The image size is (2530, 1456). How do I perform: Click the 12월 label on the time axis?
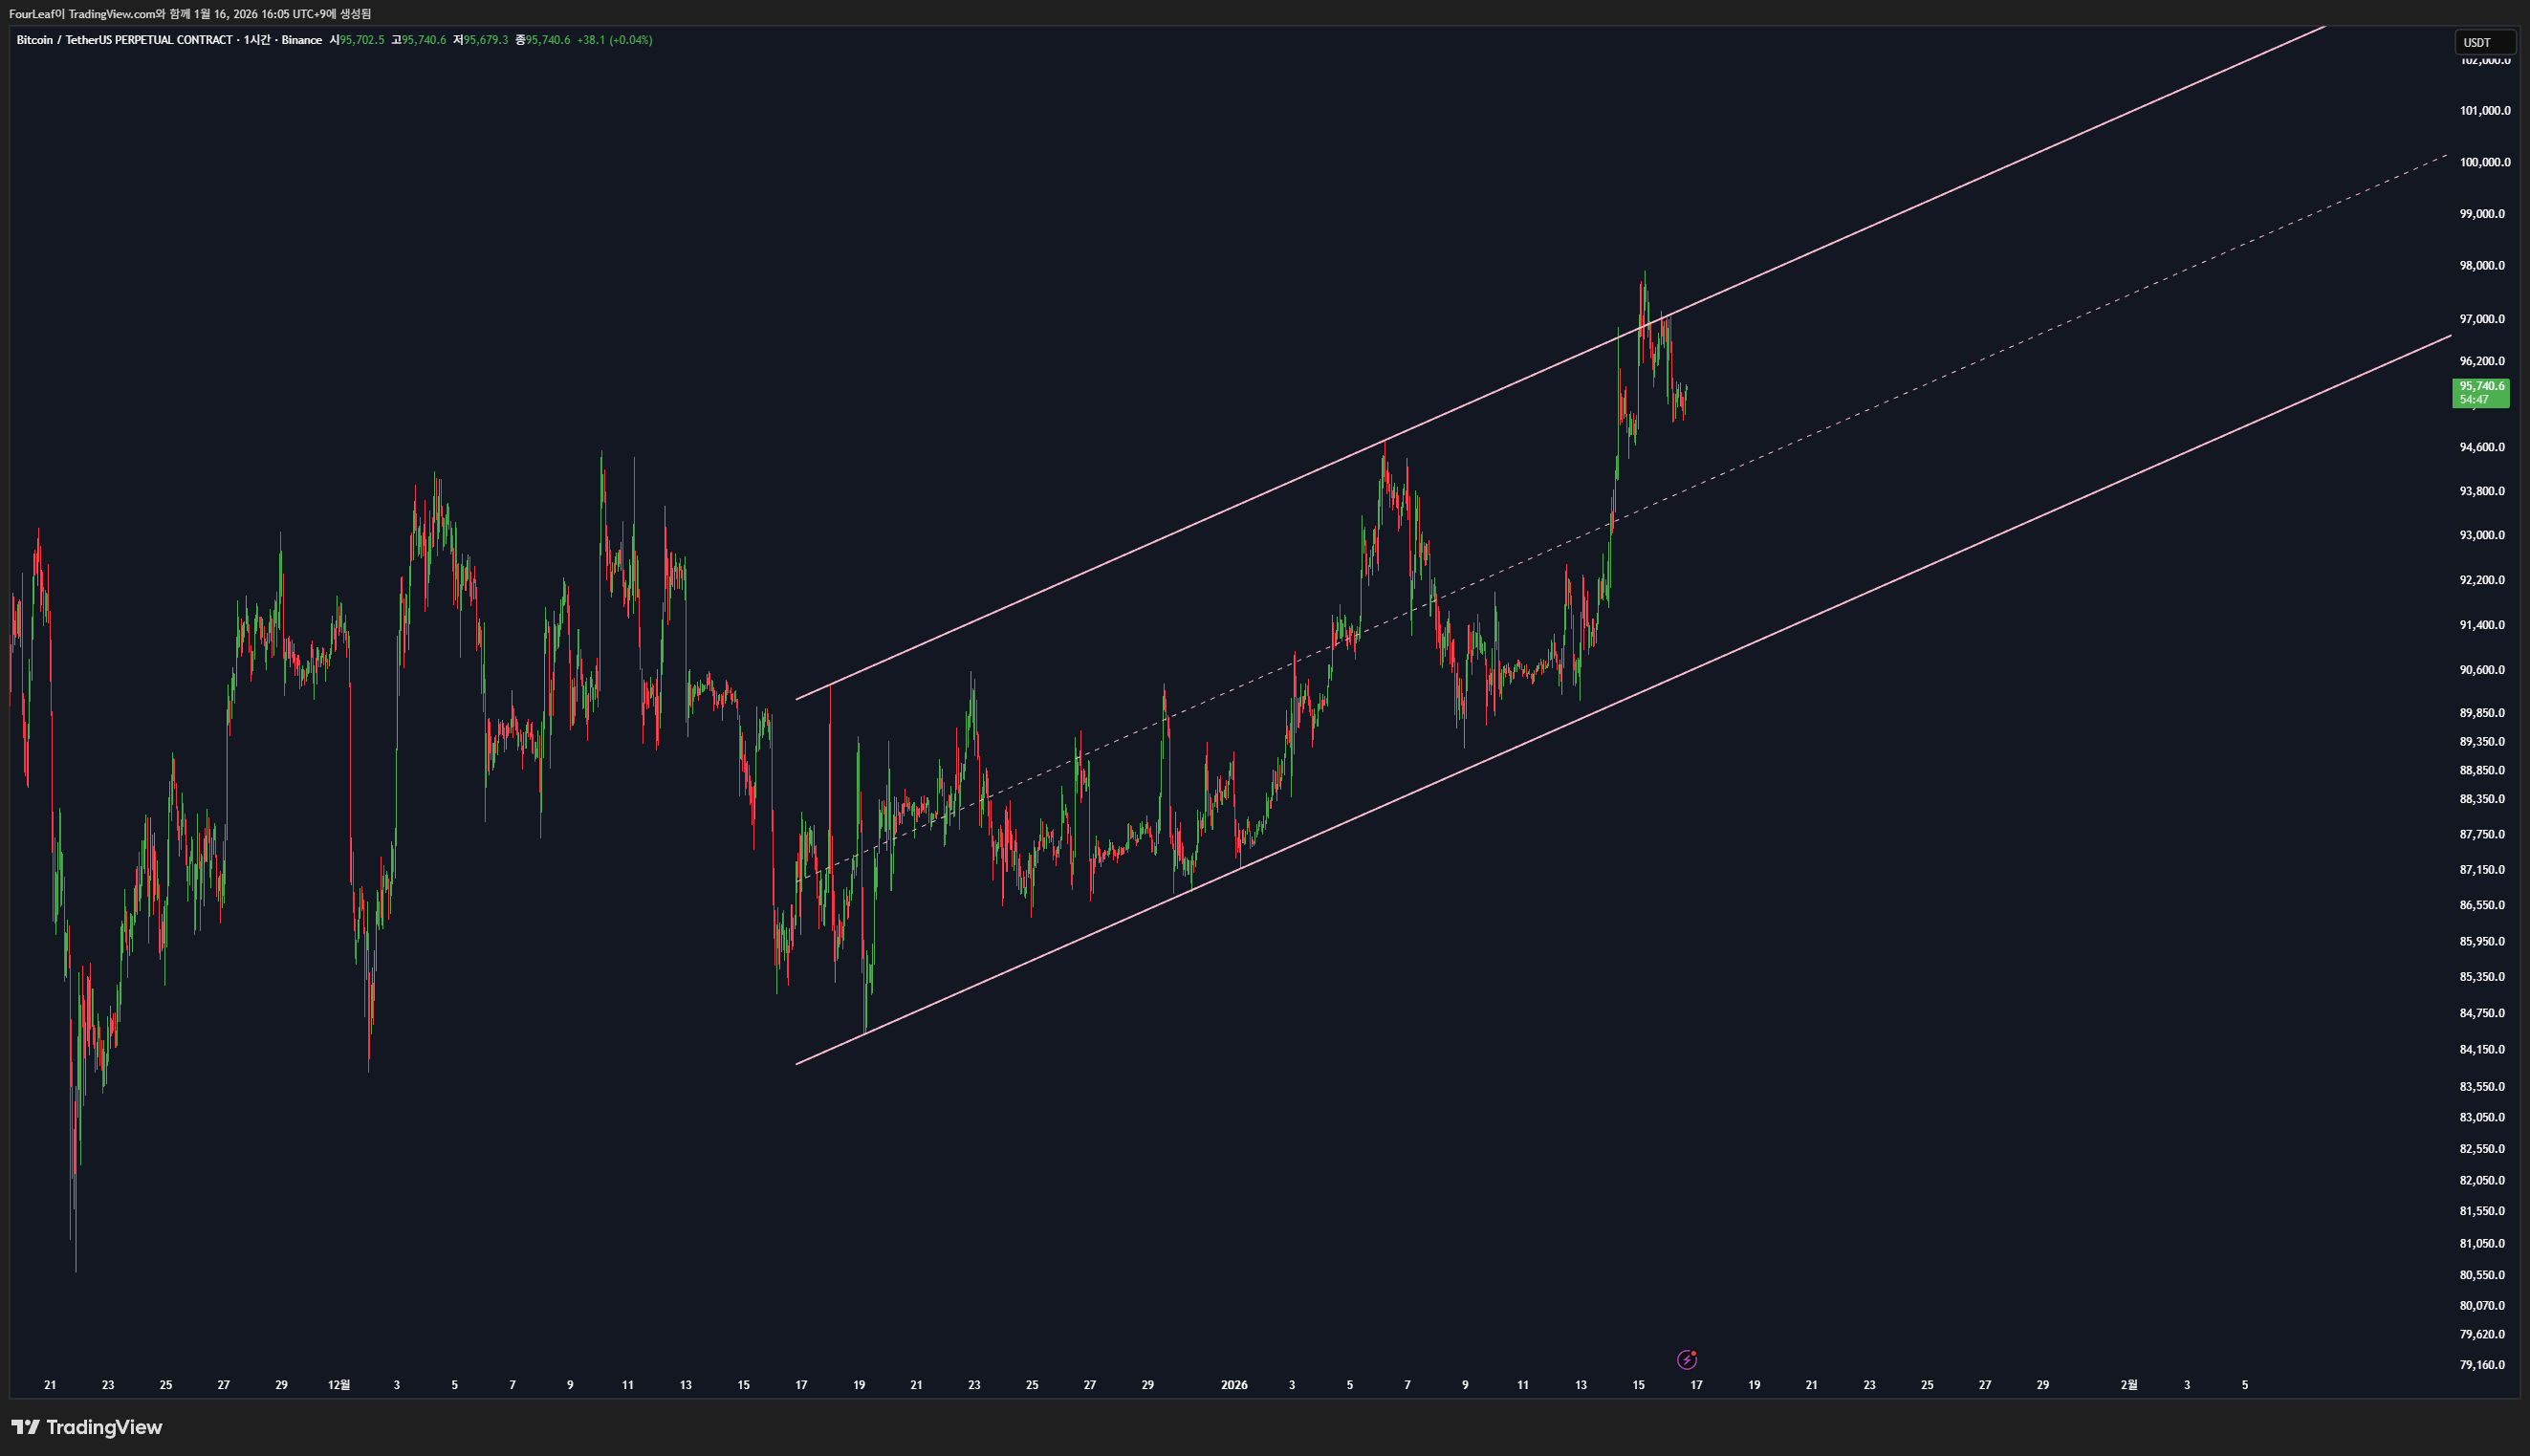pyautogui.click(x=339, y=1385)
